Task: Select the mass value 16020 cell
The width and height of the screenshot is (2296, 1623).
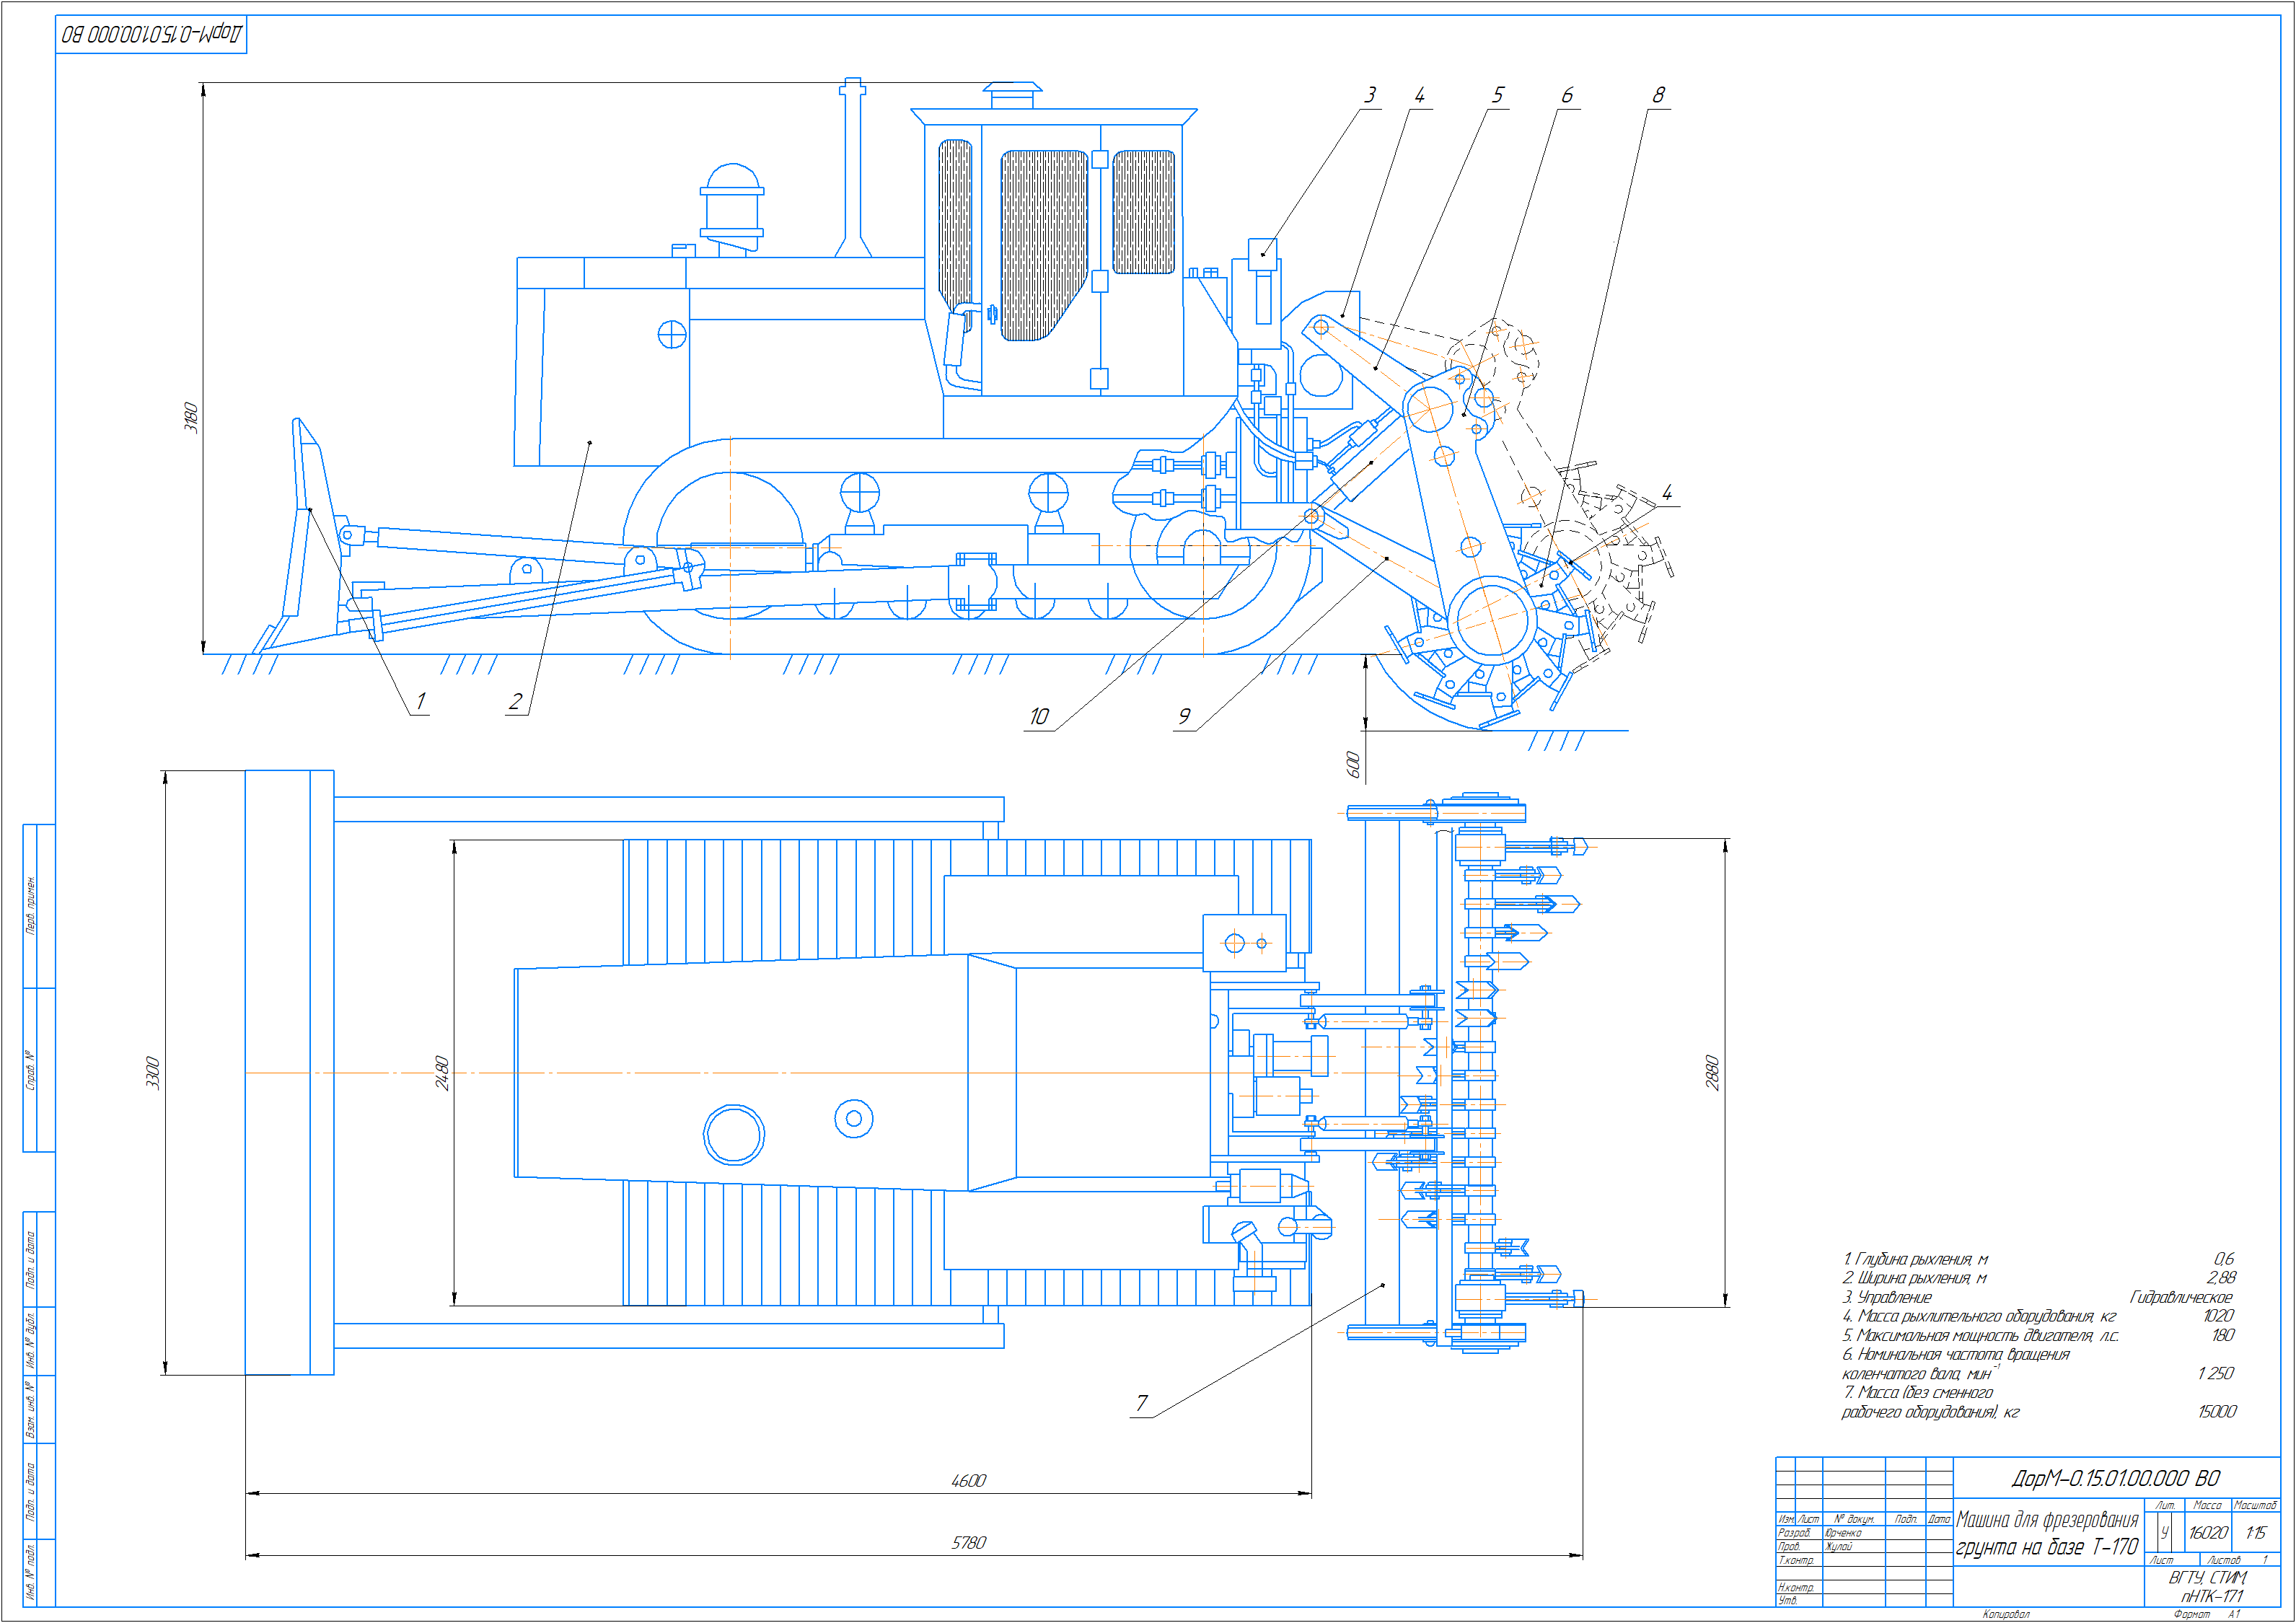Action: [x=2207, y=1532]
